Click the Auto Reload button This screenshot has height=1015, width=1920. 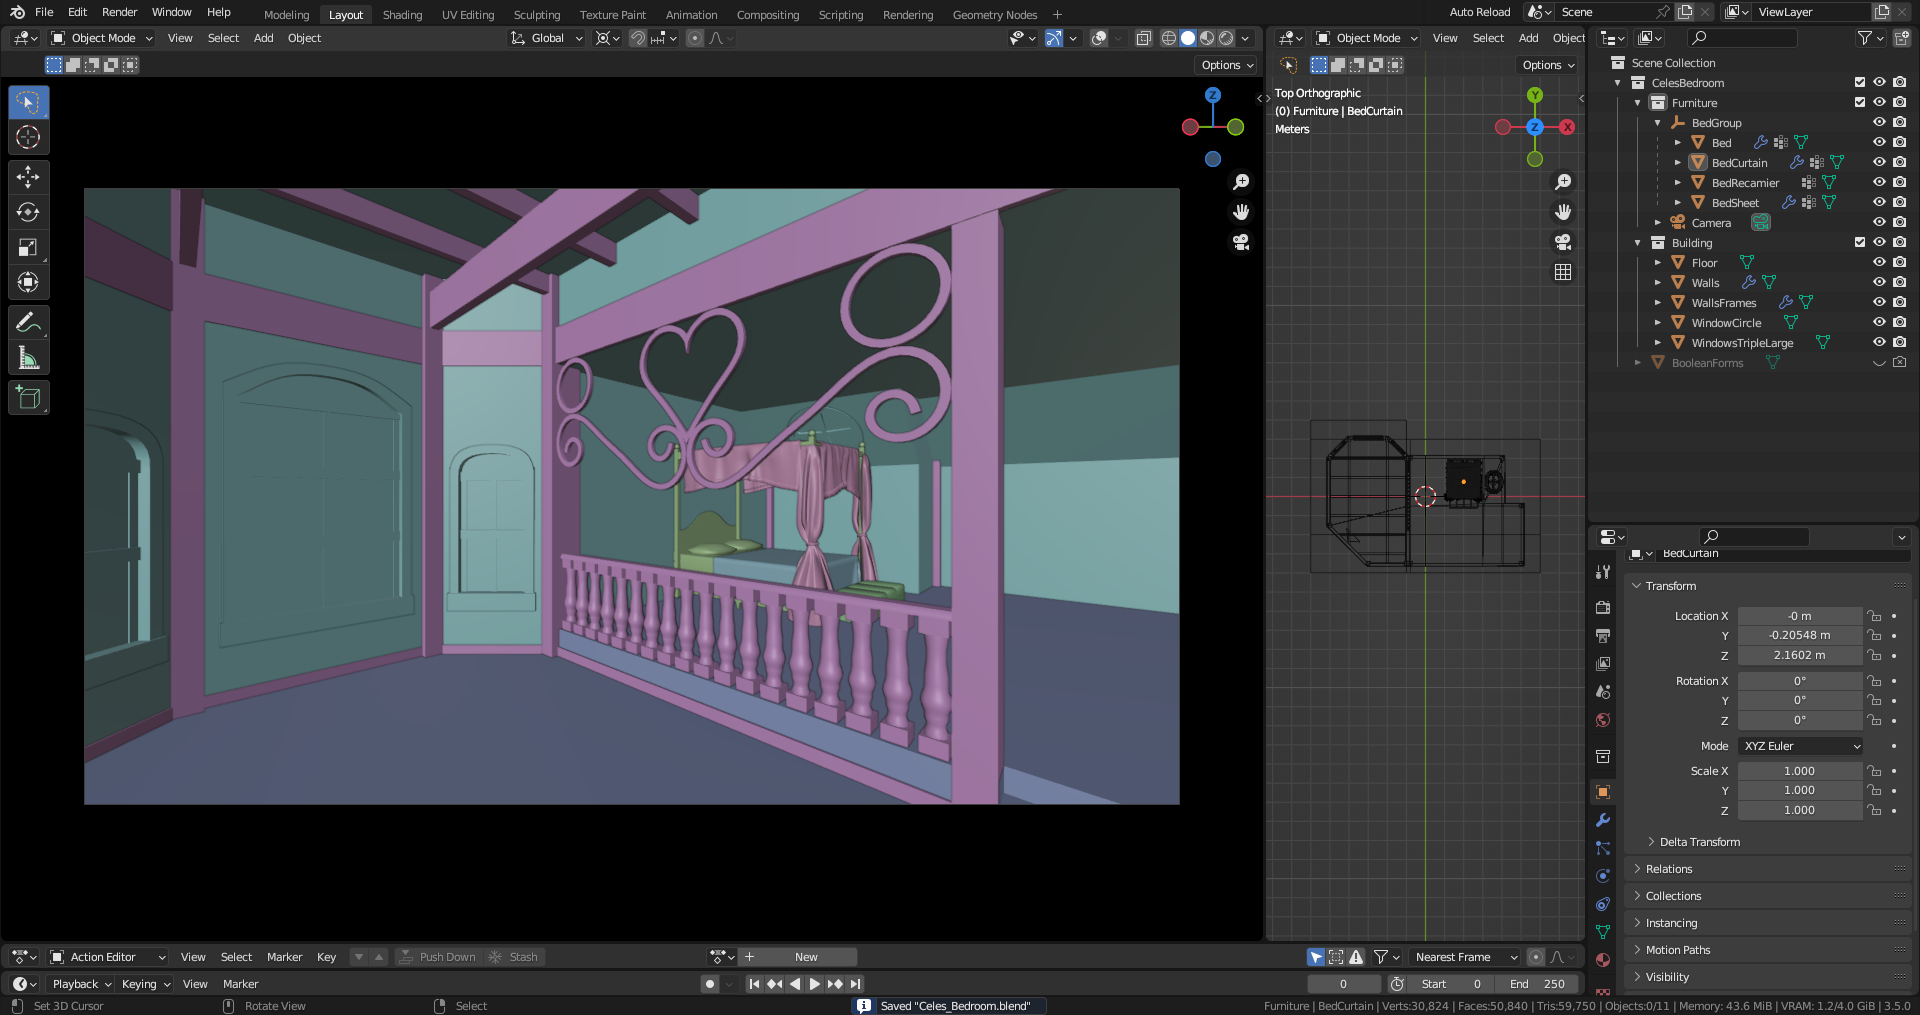click(1480, 12)
